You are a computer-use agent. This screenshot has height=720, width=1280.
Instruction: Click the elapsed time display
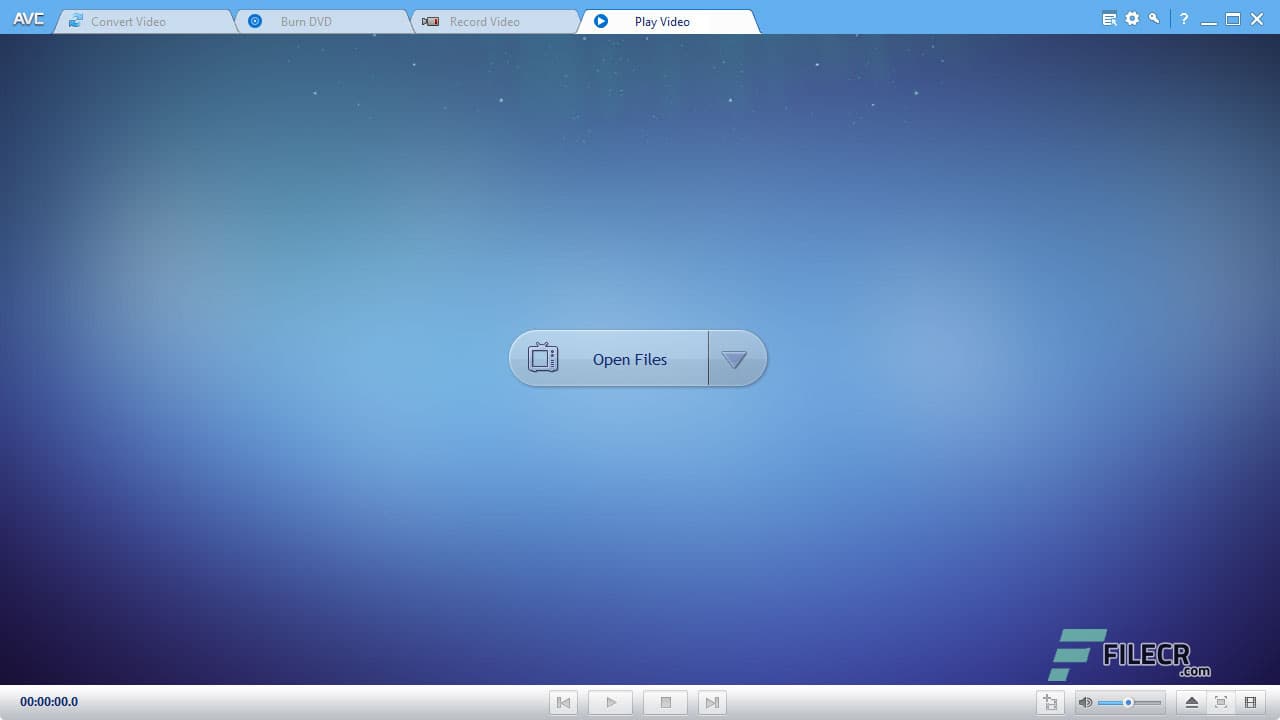coord(47,701)
